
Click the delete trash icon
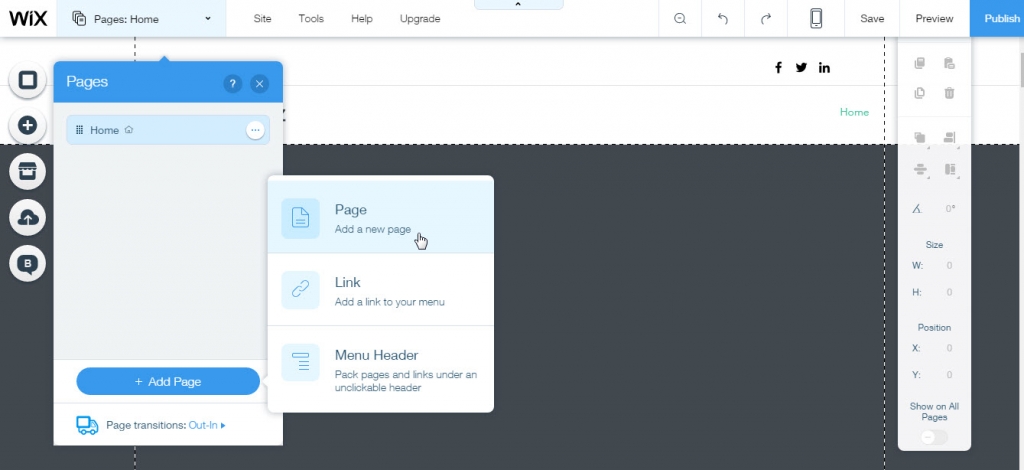pyautogui.click(x=949, y=93)
